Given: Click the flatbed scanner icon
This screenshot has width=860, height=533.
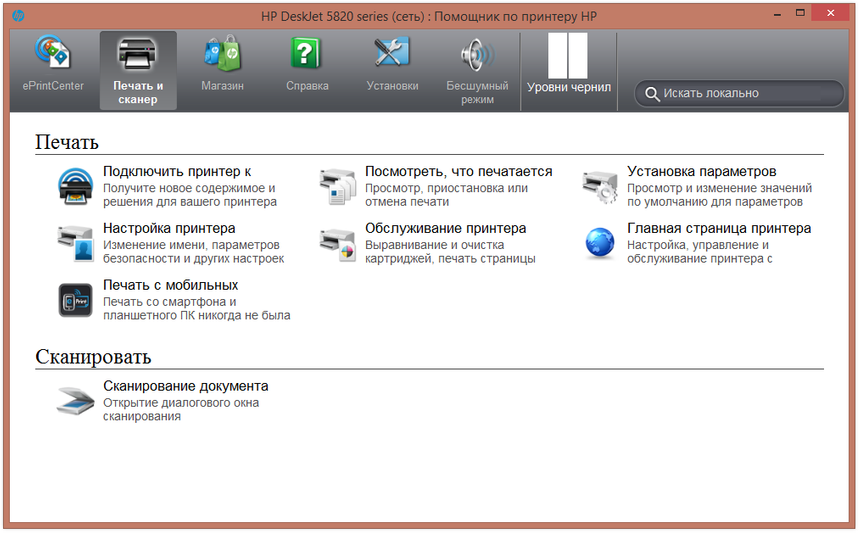Looking at the screenshot, I should click(x=75, y=401).
